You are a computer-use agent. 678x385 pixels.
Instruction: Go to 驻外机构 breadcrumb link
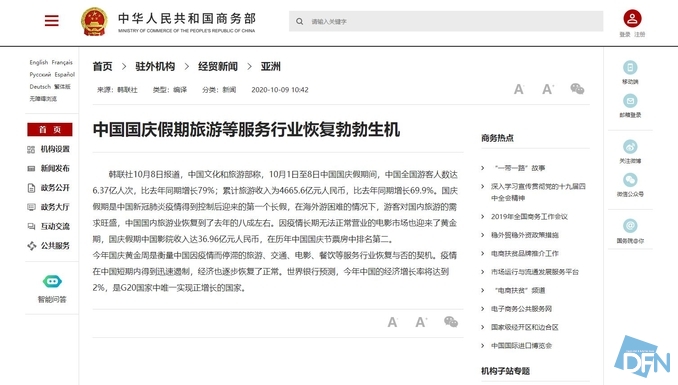[155, 66]
